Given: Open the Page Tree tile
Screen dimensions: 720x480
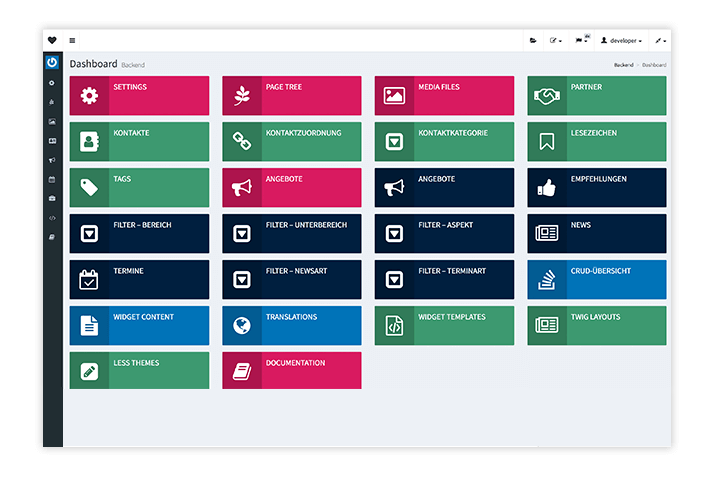Looking at the screenshot, I should coord(291,96).
